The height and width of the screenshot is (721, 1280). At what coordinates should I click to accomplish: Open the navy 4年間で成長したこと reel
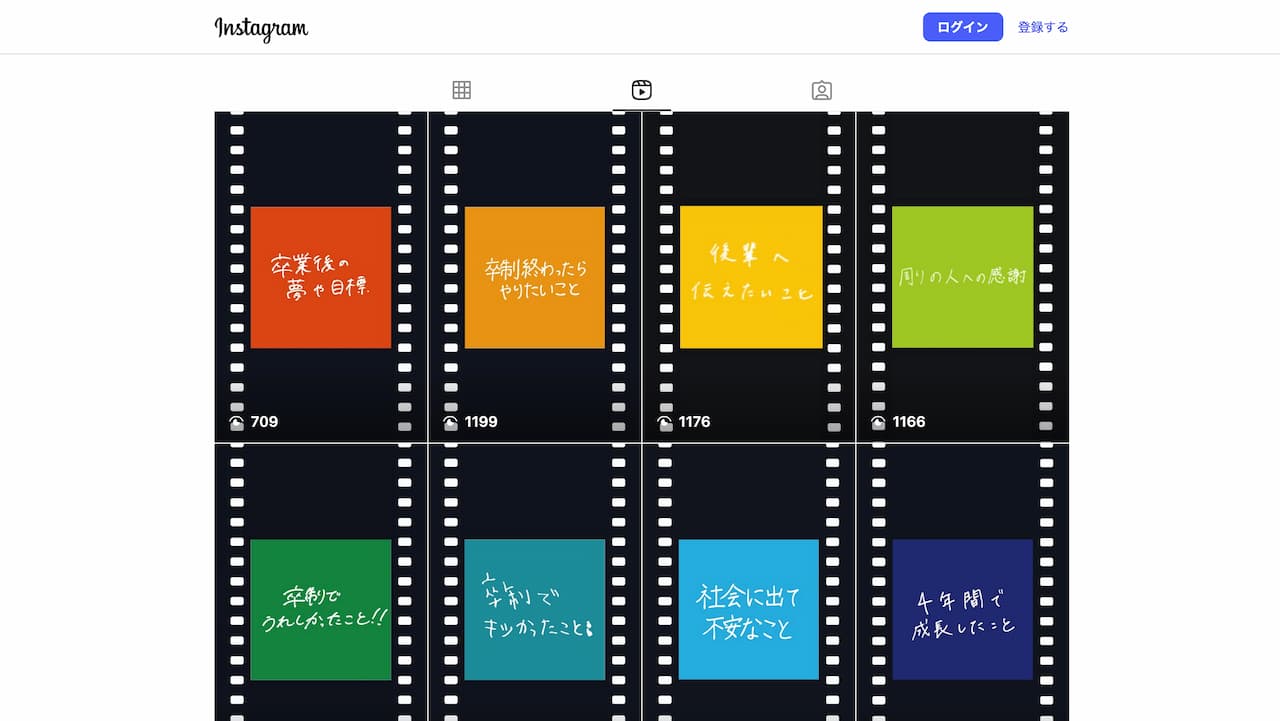[962, 609]
